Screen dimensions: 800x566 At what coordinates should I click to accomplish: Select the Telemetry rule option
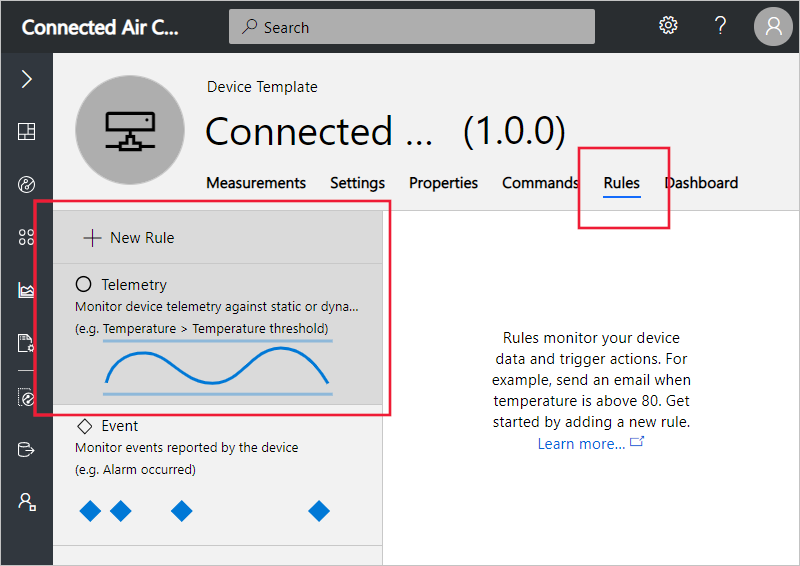coord(218,334)
